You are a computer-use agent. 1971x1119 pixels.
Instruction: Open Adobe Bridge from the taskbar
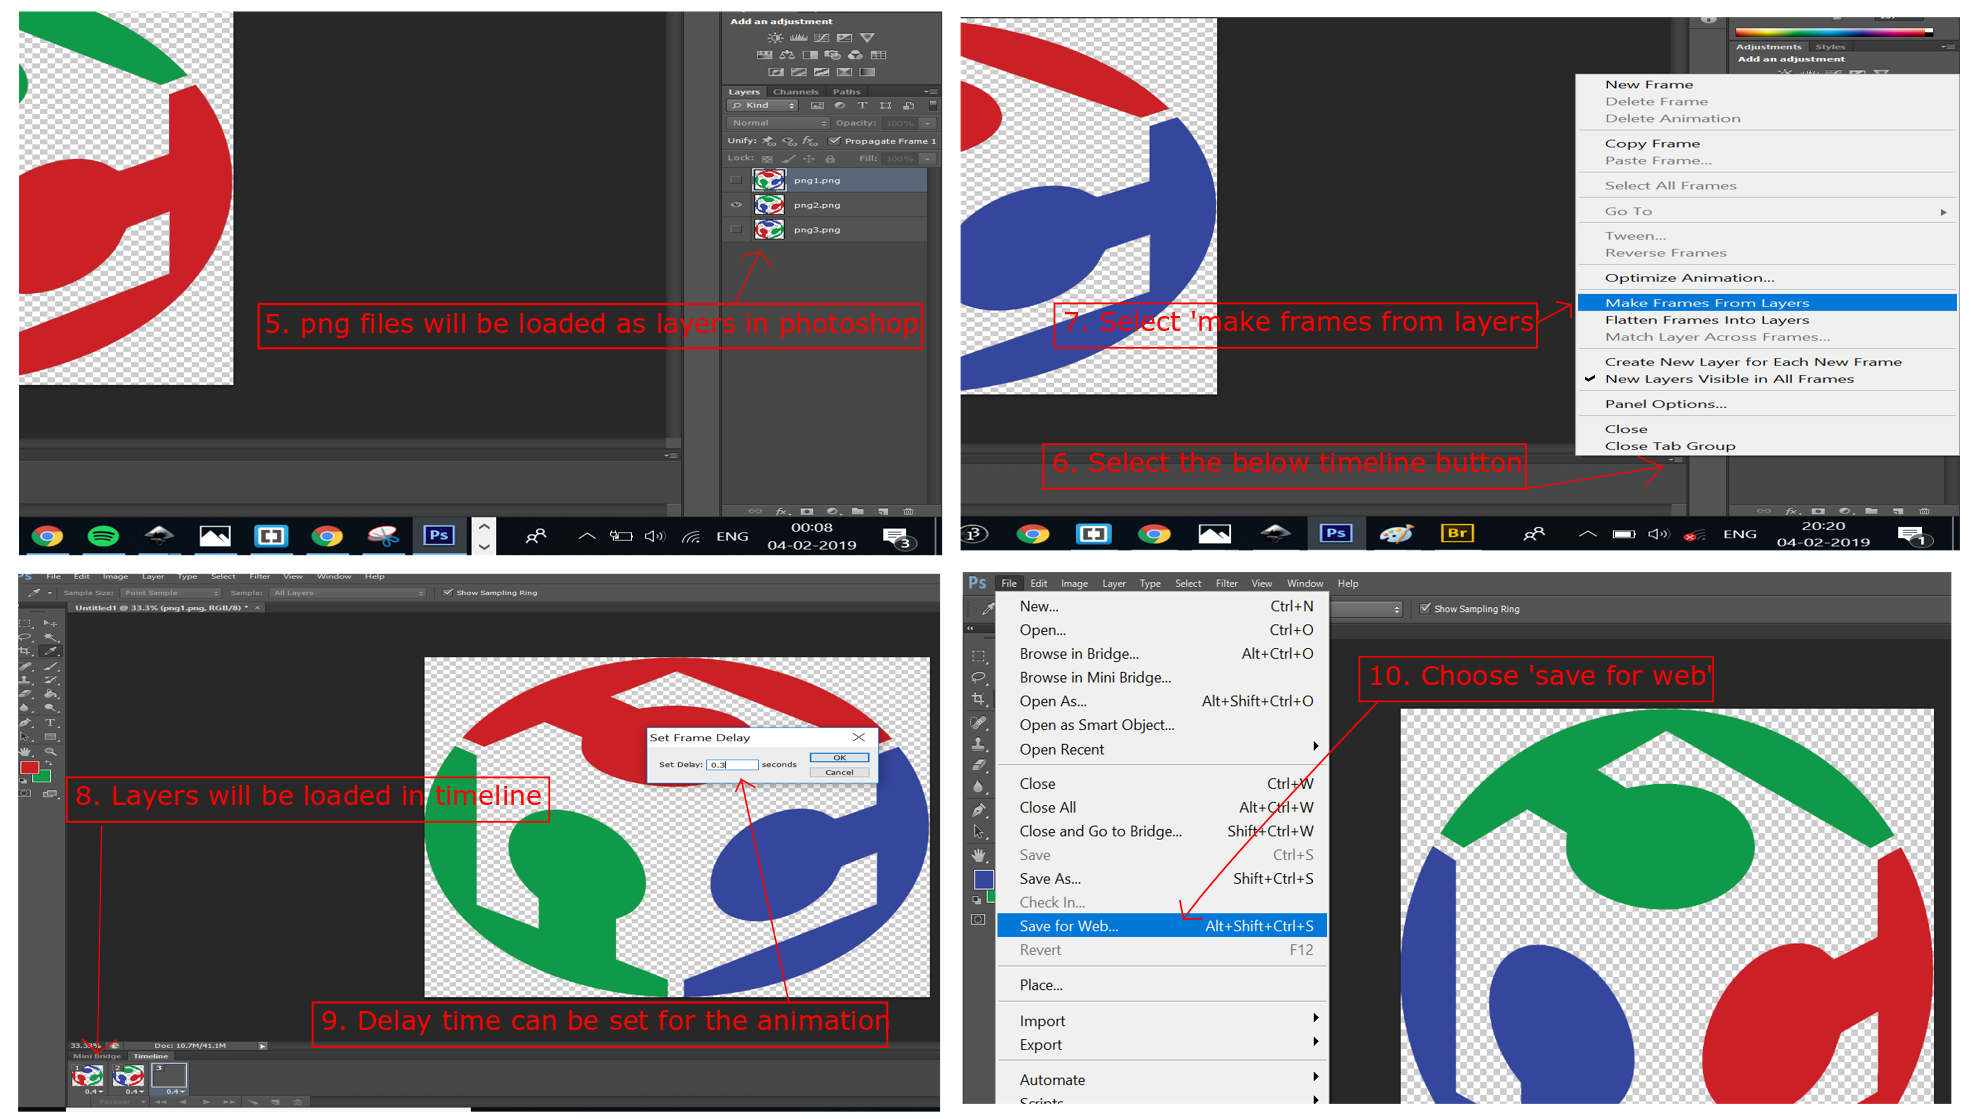click(x=1456, y=533)
